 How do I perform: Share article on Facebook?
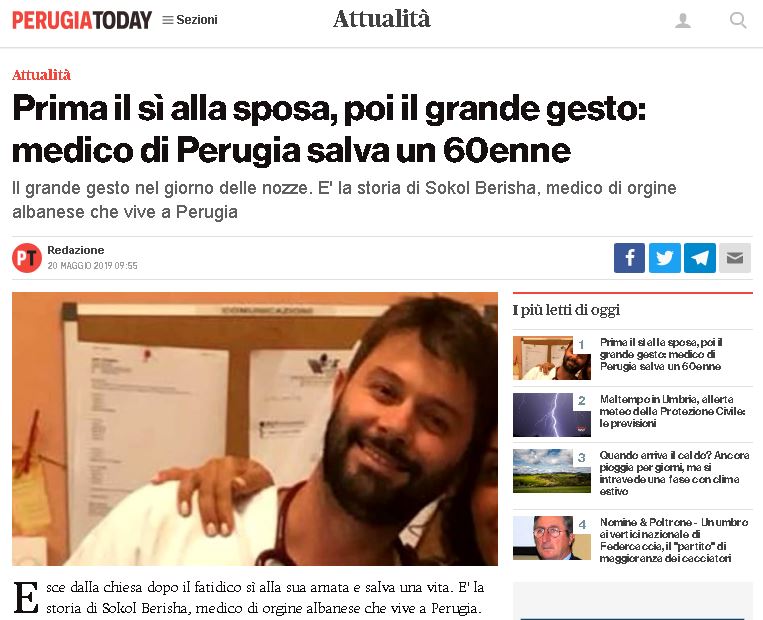pos(629,258)
